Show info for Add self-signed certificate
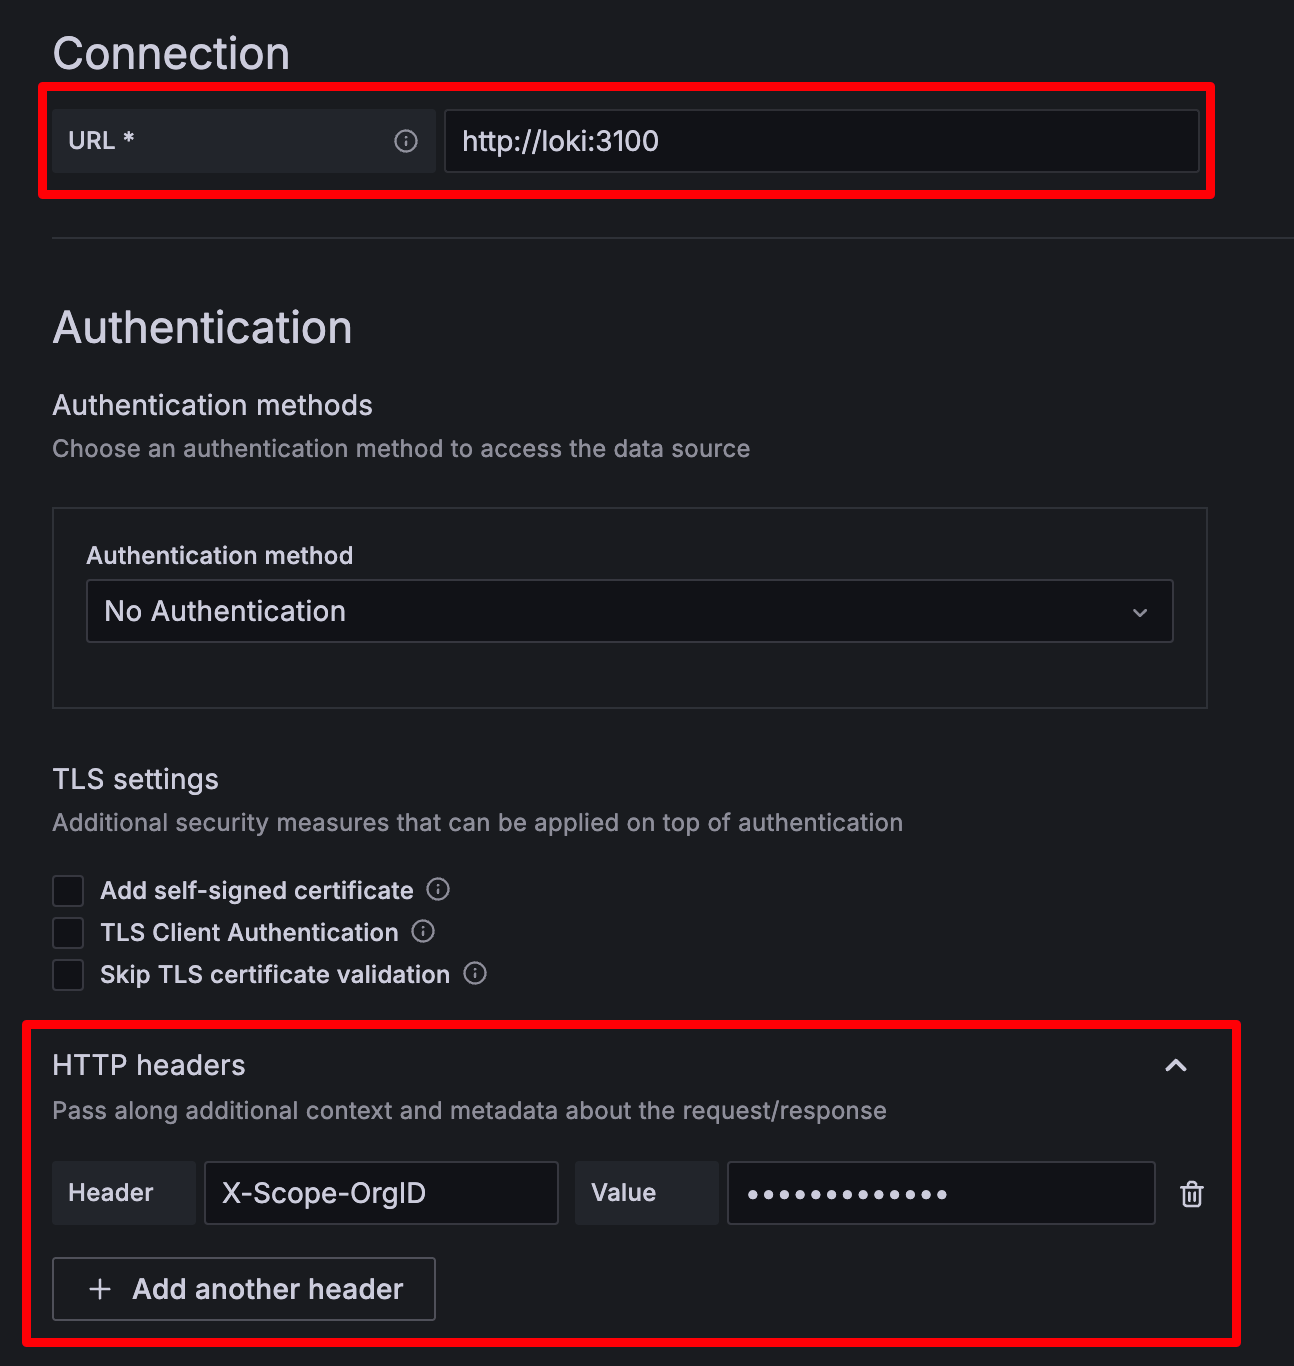Screen dimensions: 1294x1366 (x=438, y=889)
